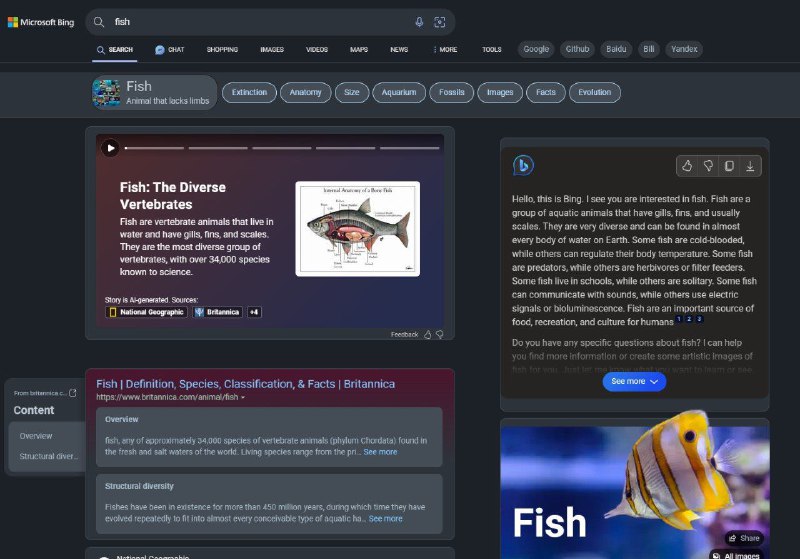The height and width of the screenshot is (559, 800).
Task: Click the Google search engine shortcut
Action: point(536,49)
